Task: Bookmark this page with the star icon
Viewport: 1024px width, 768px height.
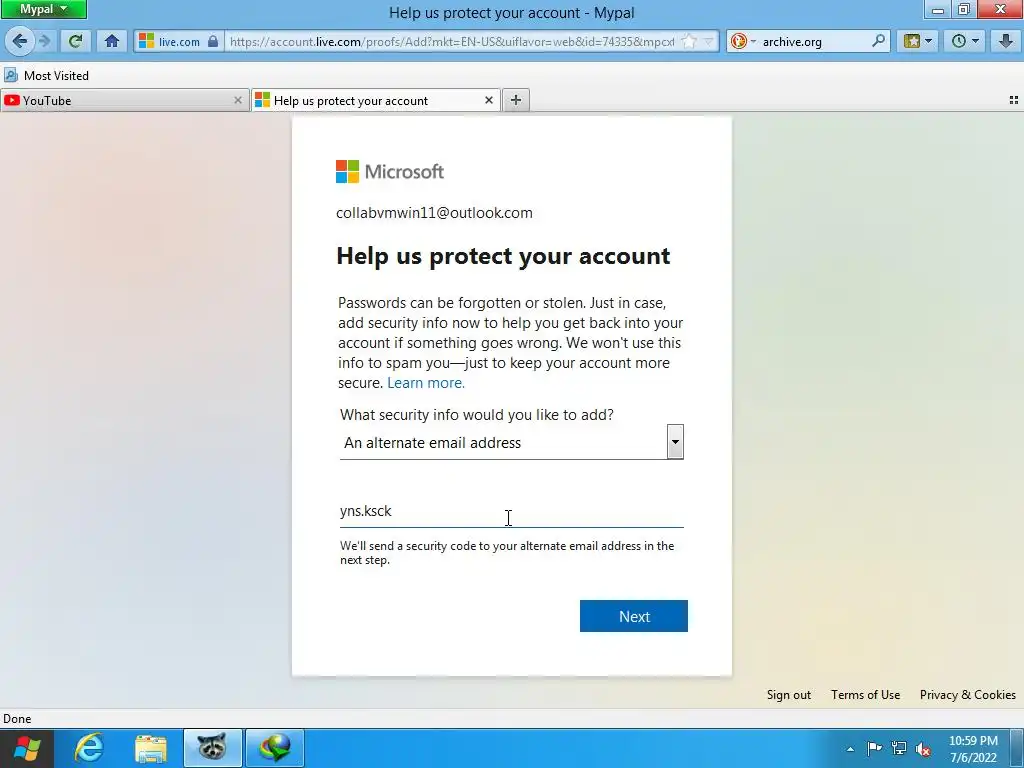Action: 689,41
